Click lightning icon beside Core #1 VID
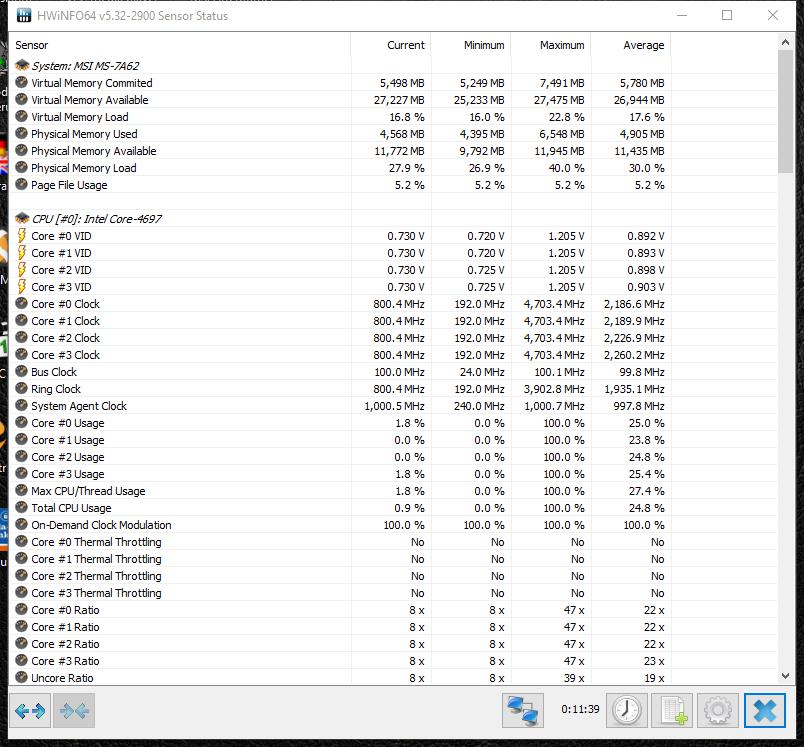804x747 pixels. (22, 253)
